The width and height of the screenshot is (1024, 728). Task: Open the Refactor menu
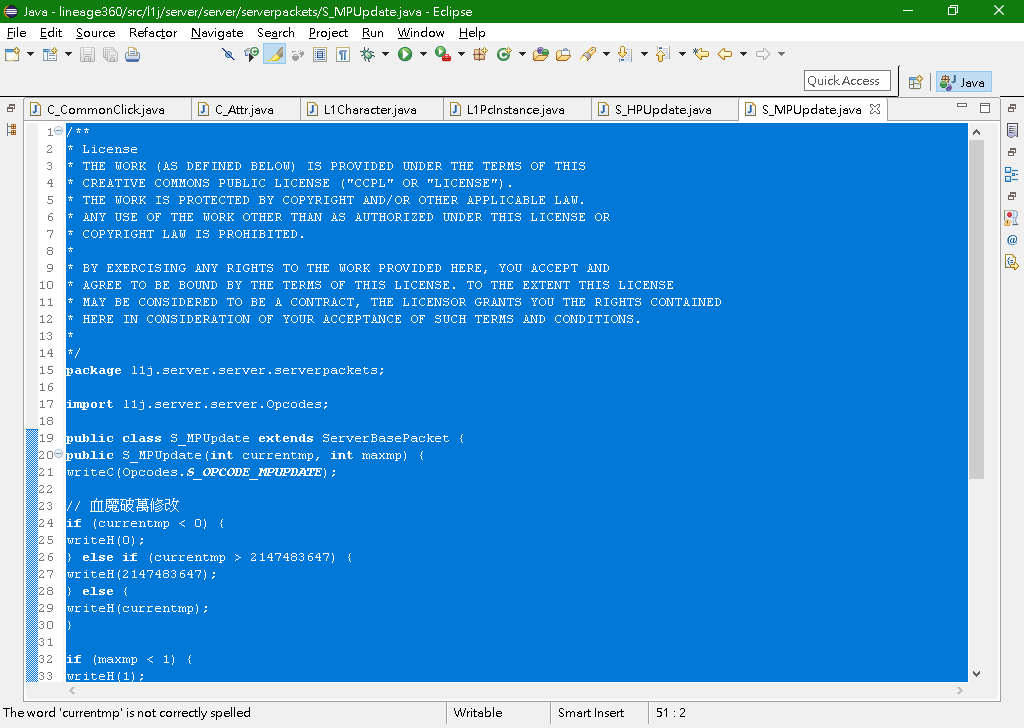tap(153, 33)
